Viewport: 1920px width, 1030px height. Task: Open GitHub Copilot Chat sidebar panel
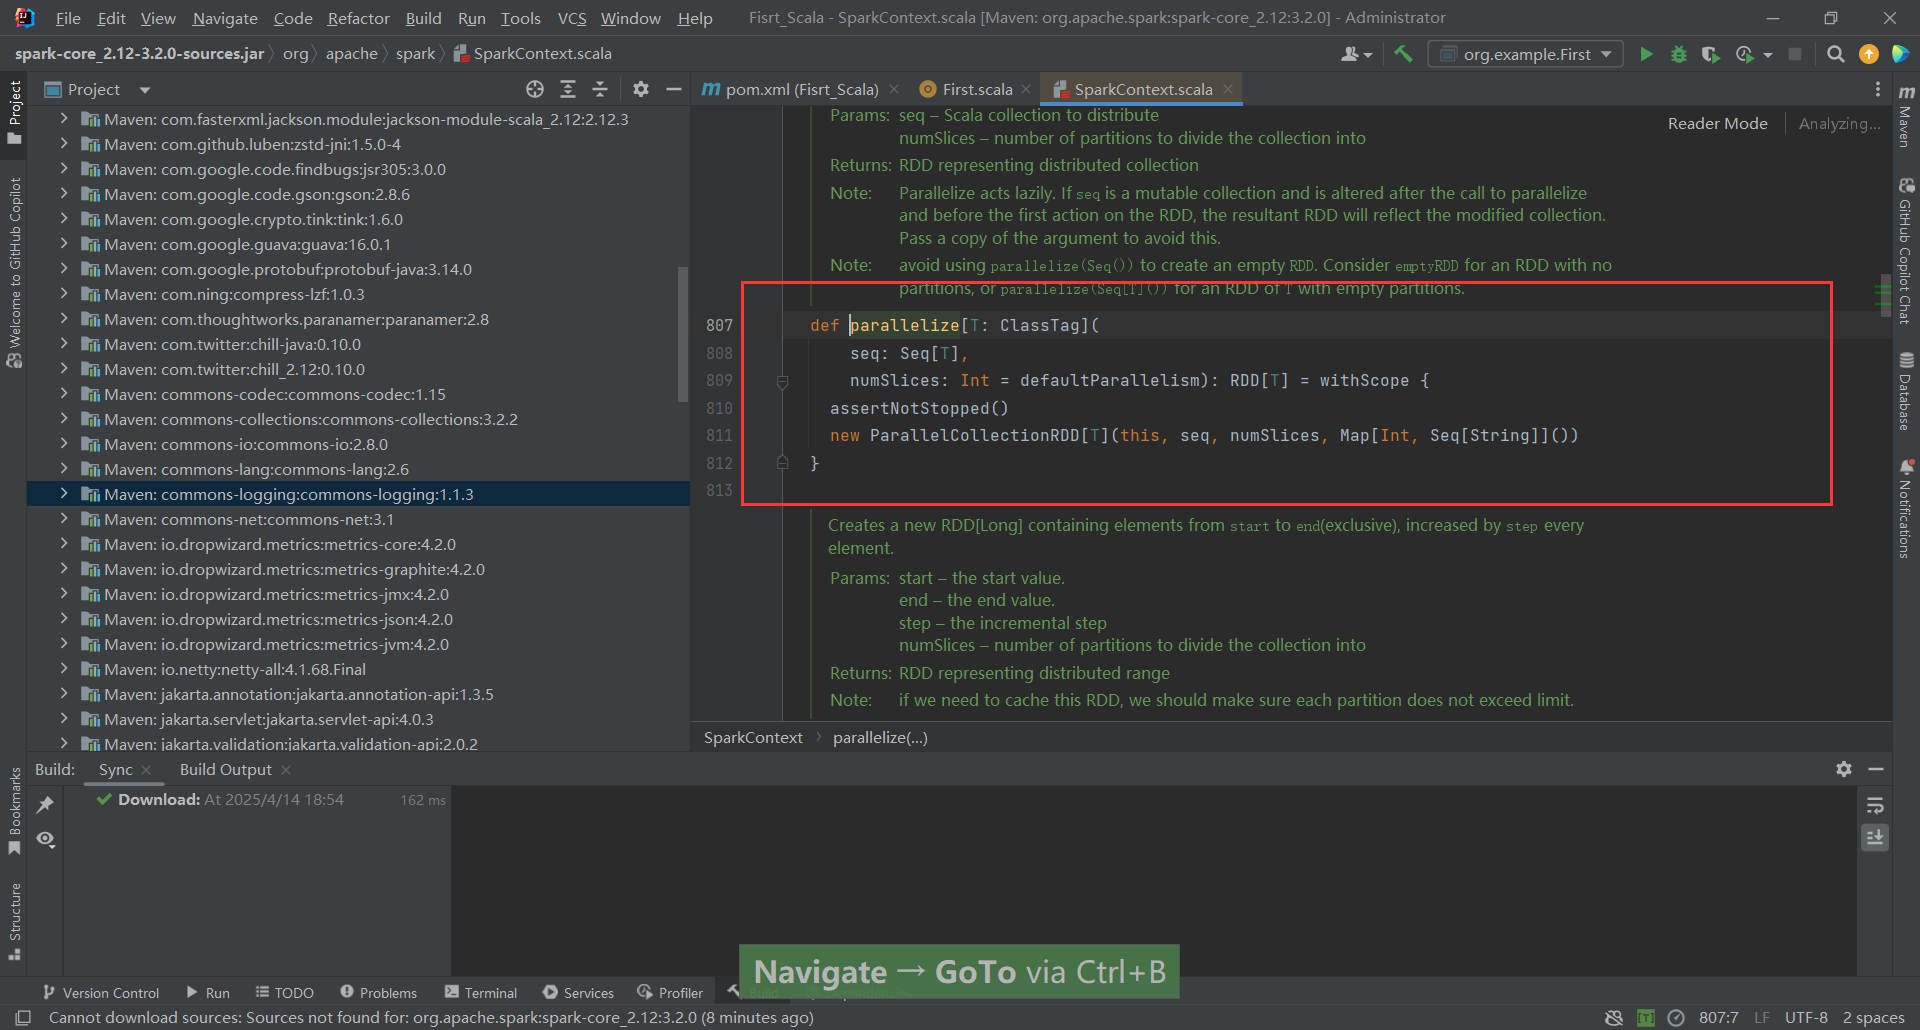tap(1906, 251)
